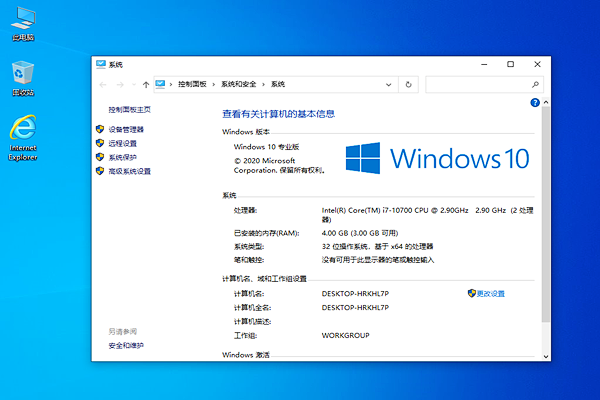Click the scrollbar down arrow
600x400 pixels.
pos(546,356)
